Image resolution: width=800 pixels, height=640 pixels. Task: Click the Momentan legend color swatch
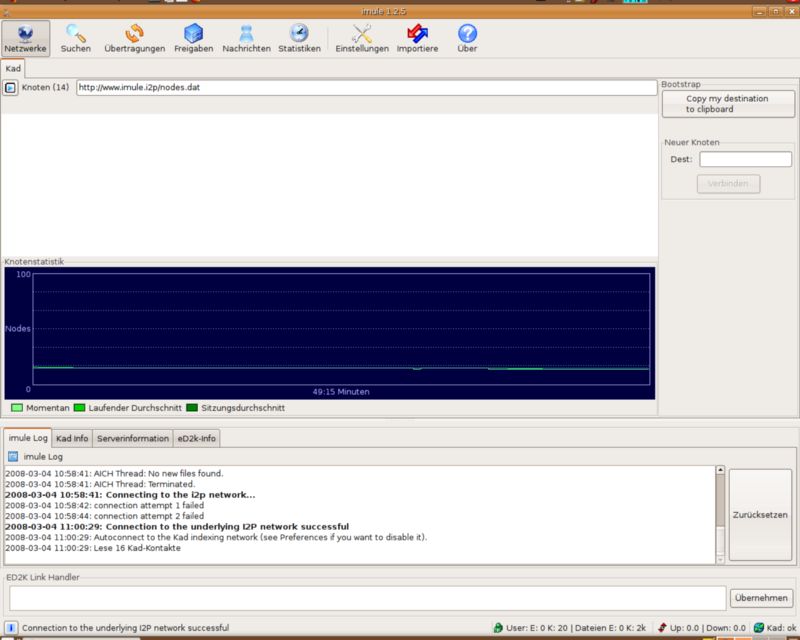[17, 408]
